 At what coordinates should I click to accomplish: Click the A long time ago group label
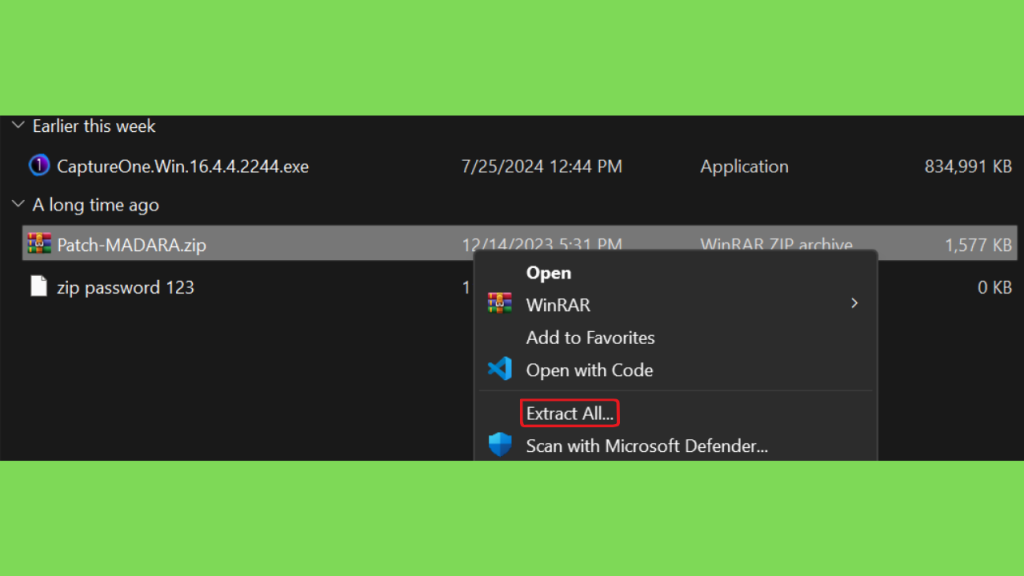click(x=96, y=205)
